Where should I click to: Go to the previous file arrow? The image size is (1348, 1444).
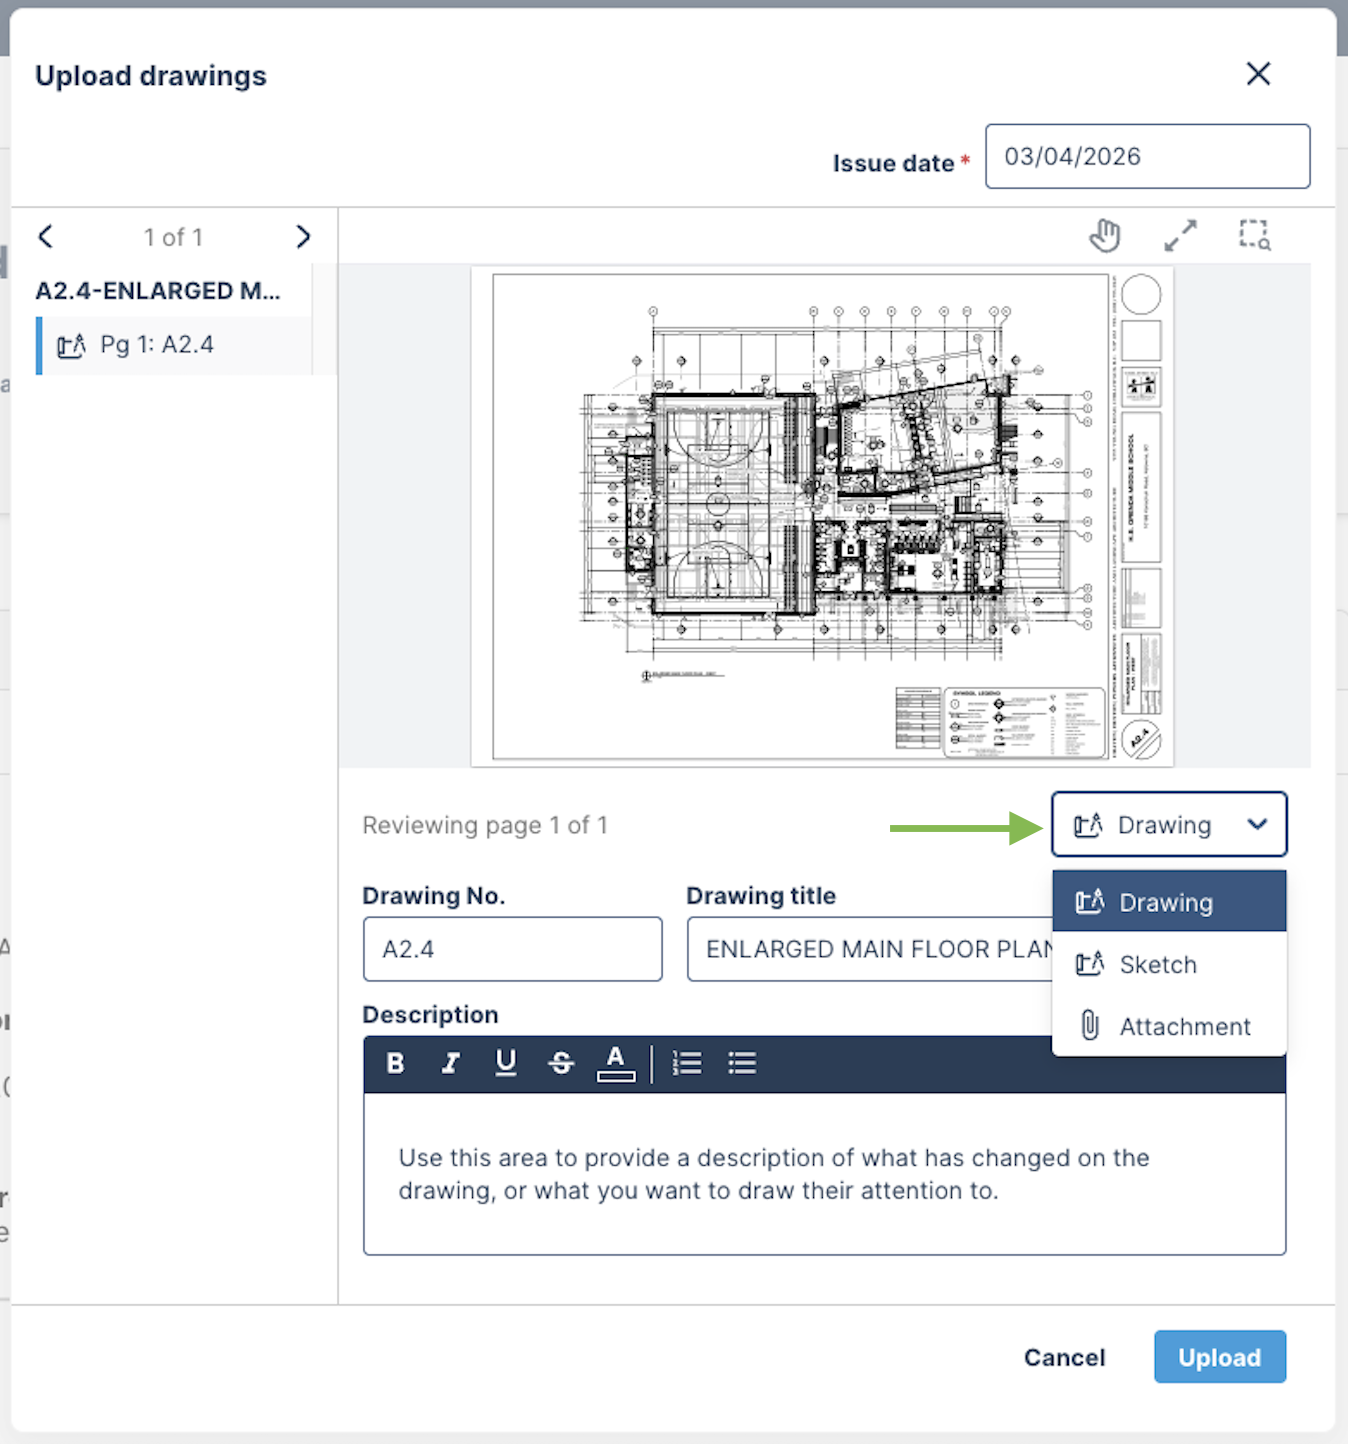tap(46, 237)
